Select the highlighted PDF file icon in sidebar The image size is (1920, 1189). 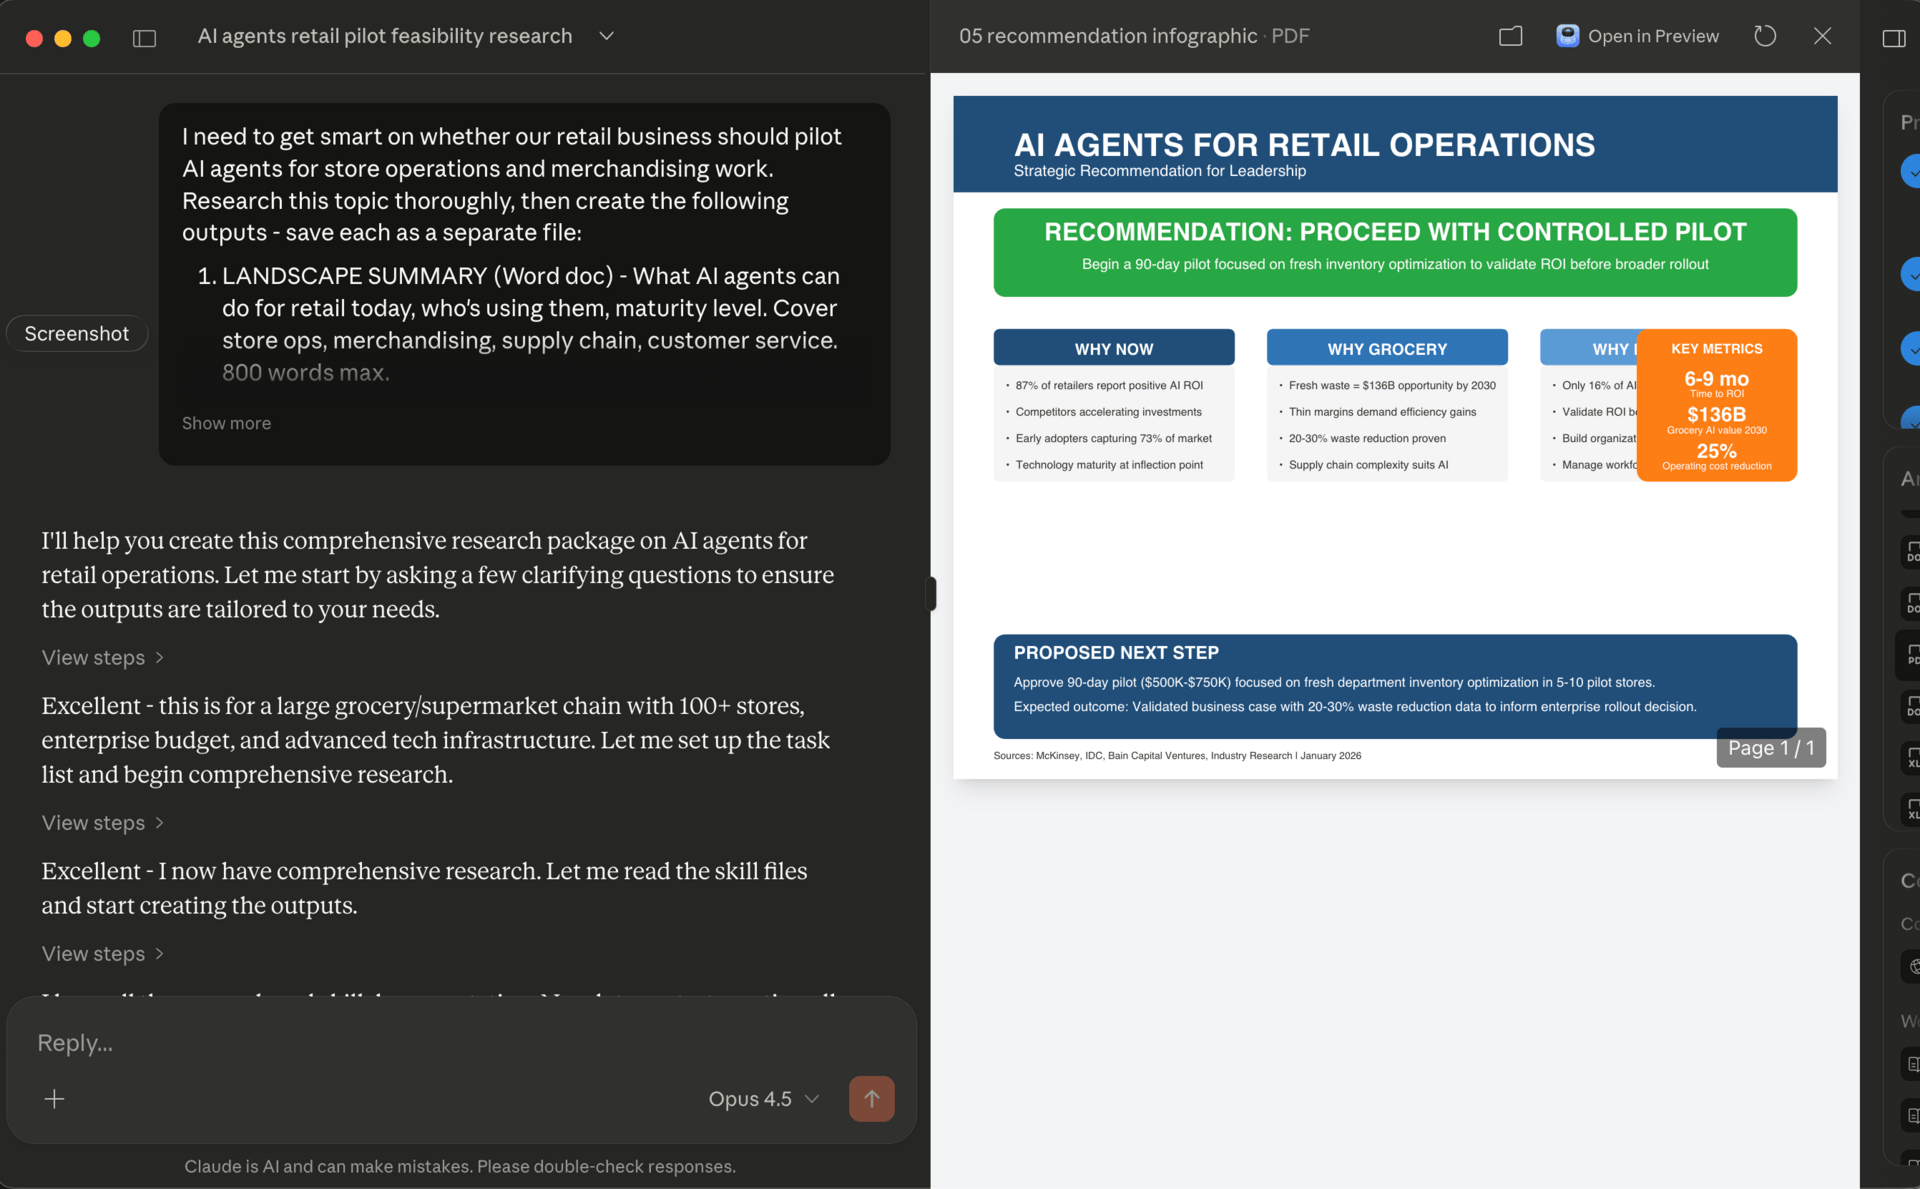1911,655
